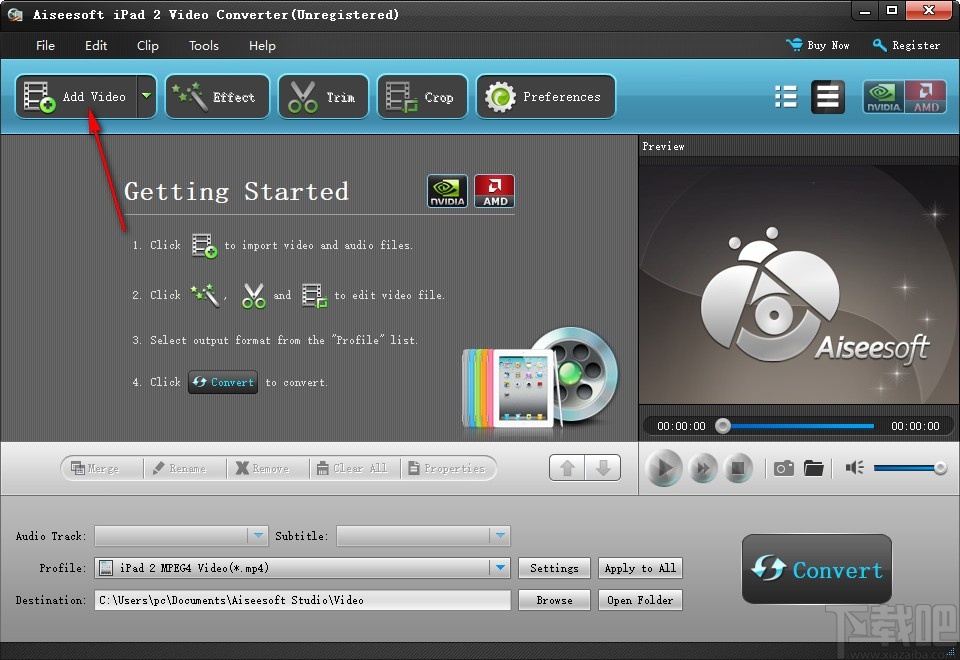Screen dimensions: 960x660
Task: Open the File menu
Action: click(45, 46)
